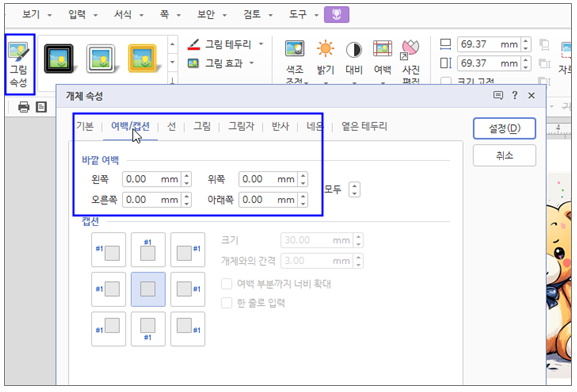Switch to the 여백/캡션 tab
This screenshot has width=577, height=392.
click(x=130, y=126)
